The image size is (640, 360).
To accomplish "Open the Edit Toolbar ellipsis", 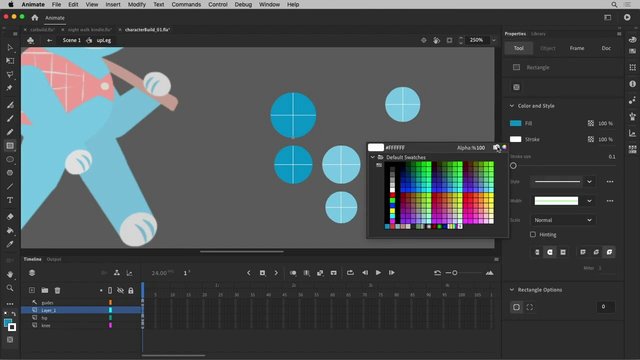I will click(x=10, y=304).
